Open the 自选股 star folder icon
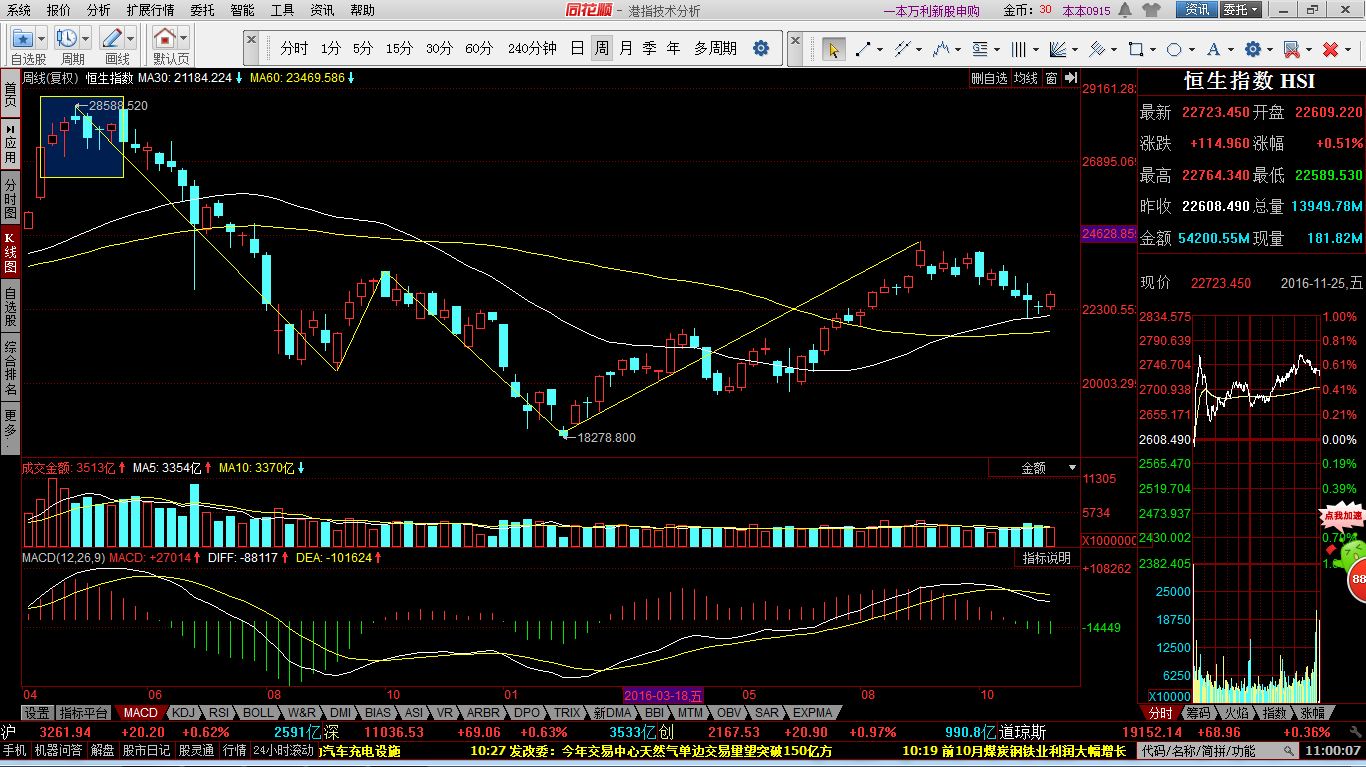 tap(21, 39)
